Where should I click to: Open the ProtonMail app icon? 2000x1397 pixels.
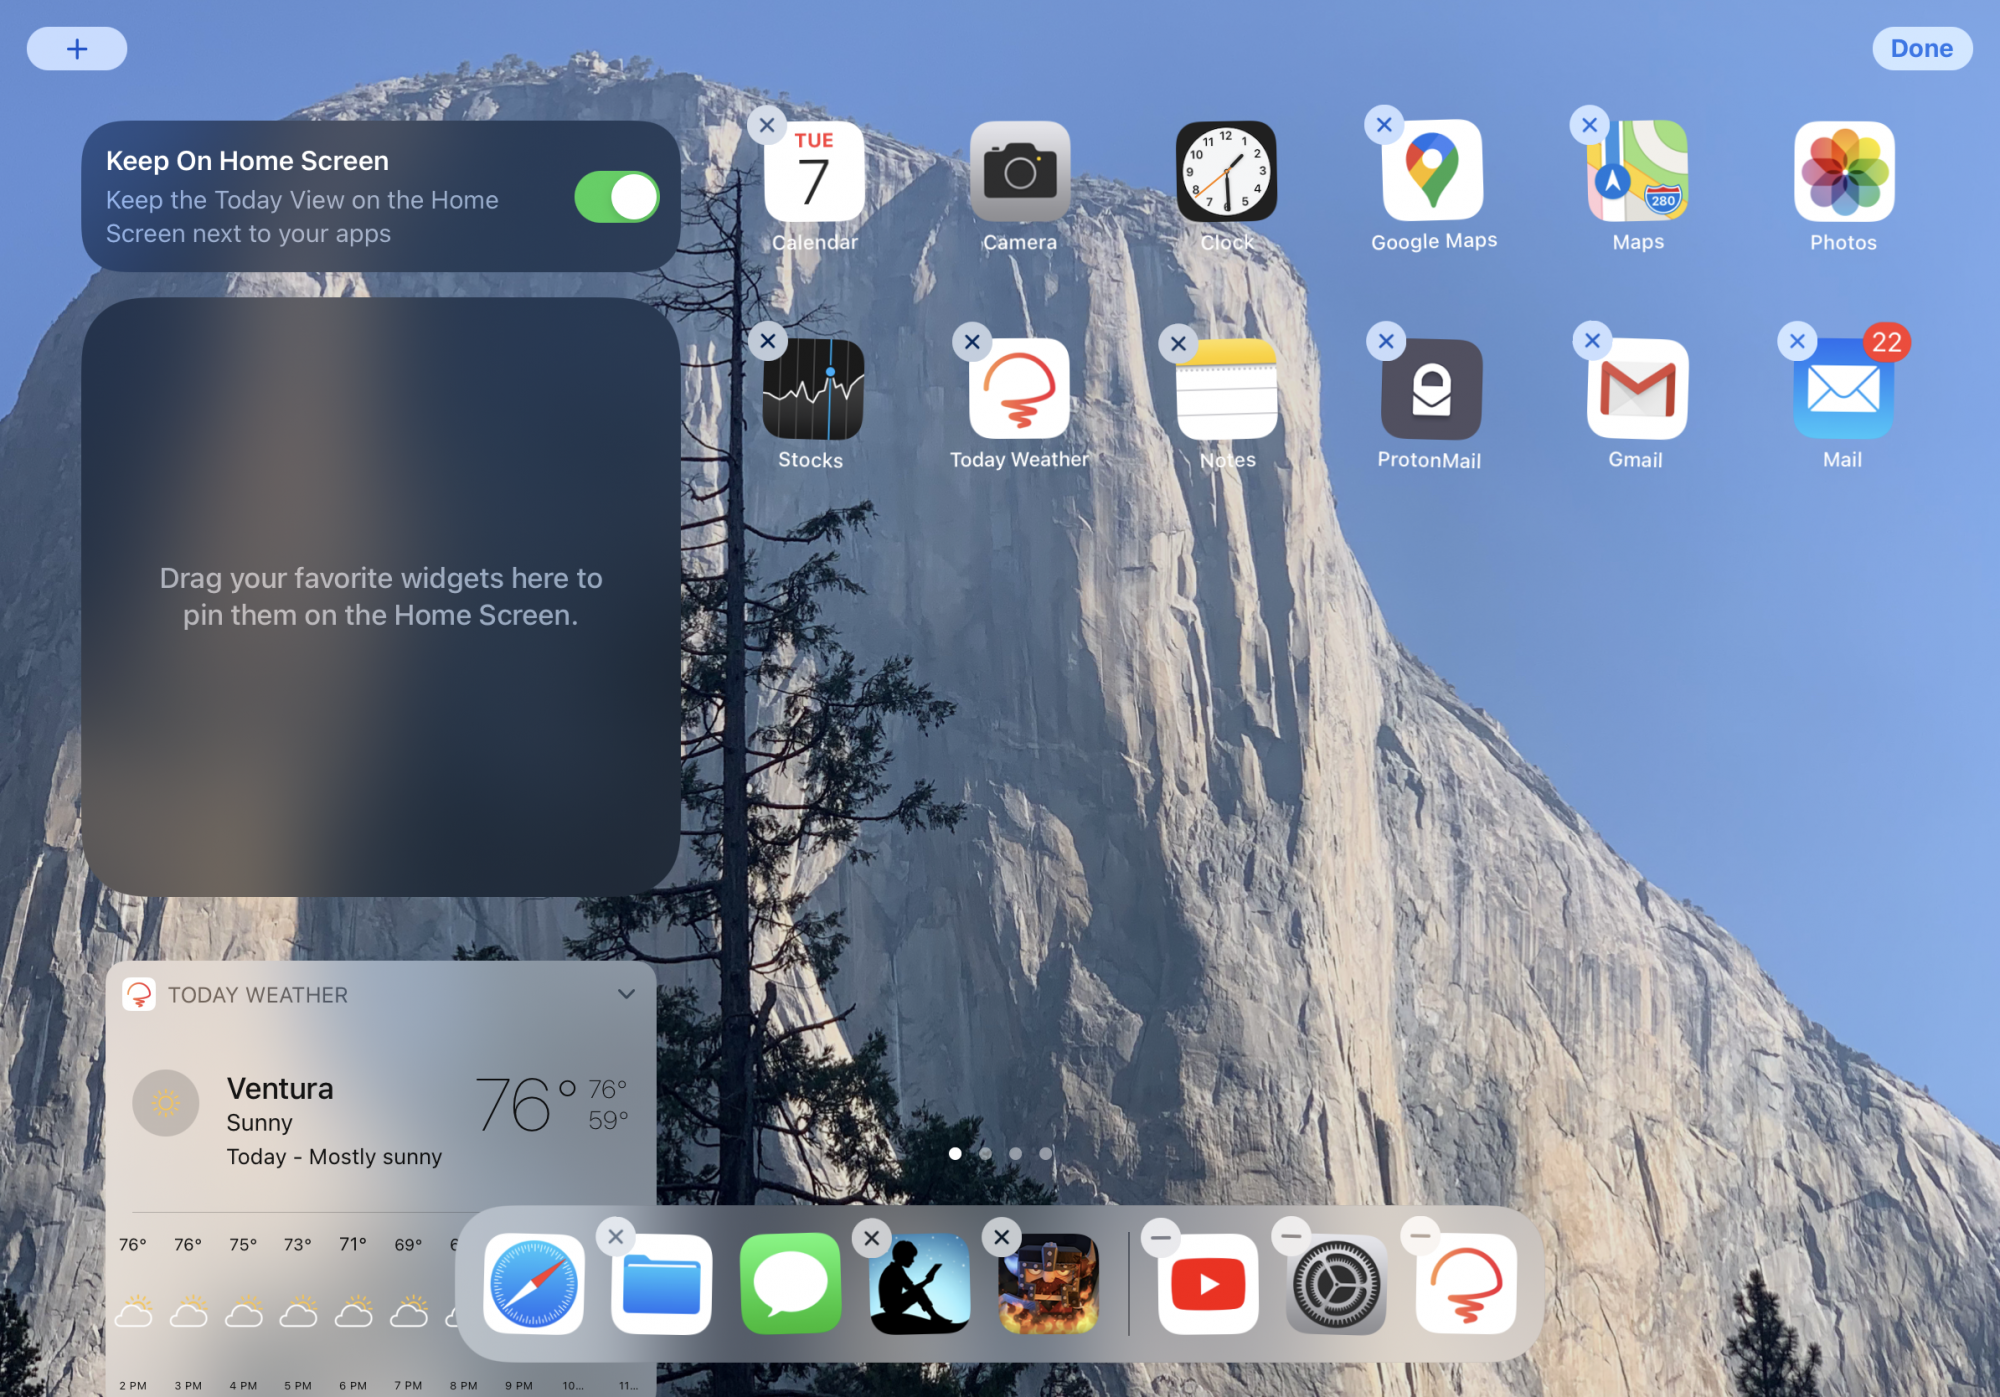click(x=1431, y=389)
